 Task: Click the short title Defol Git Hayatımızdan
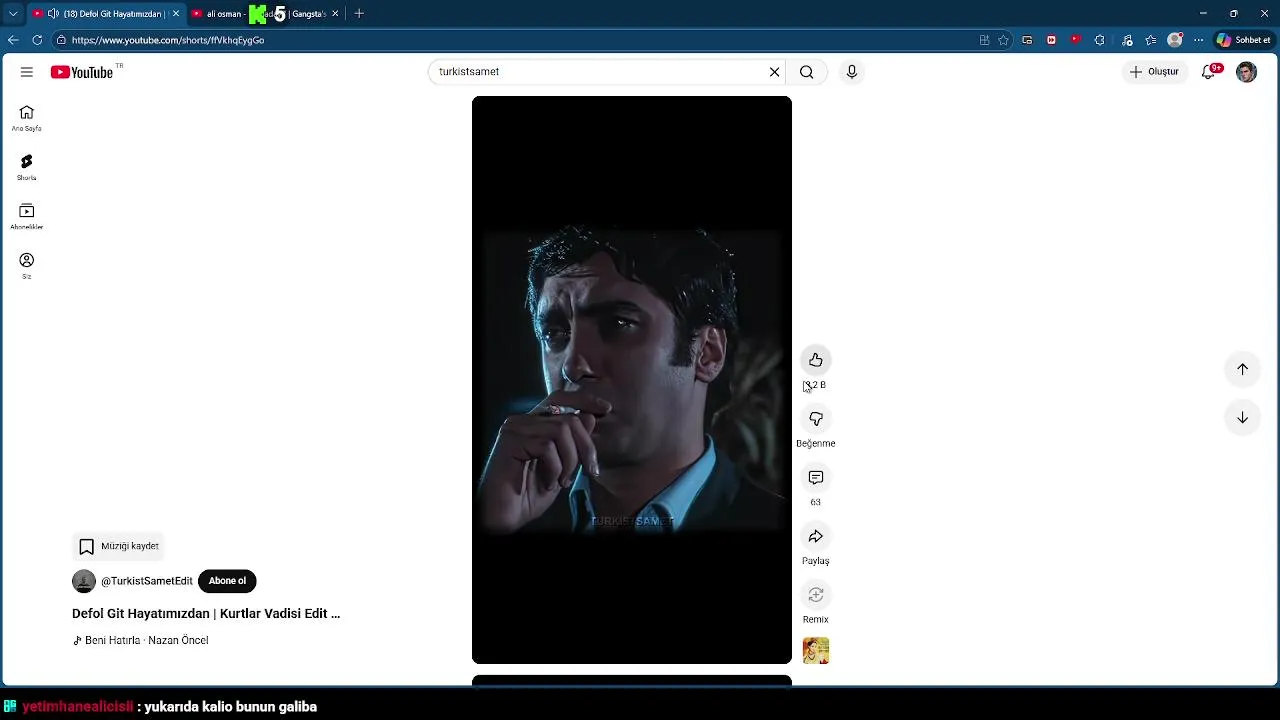pos(206,614)
